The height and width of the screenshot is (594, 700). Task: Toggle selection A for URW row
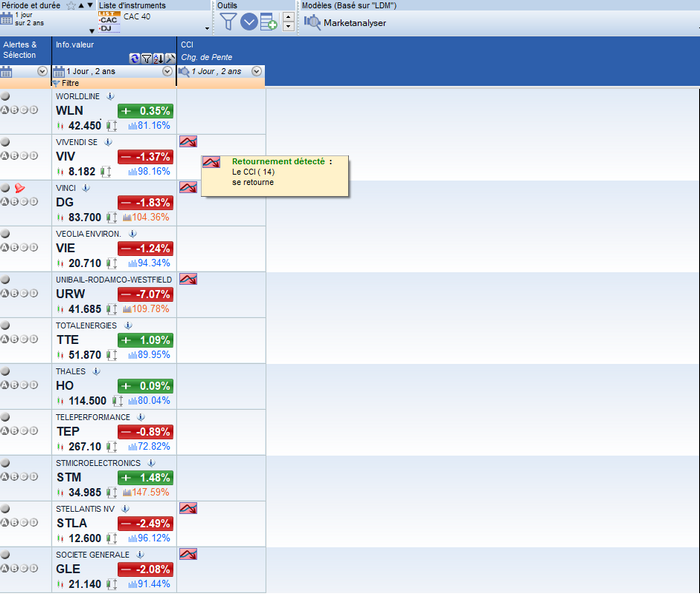tap(4, 293)
